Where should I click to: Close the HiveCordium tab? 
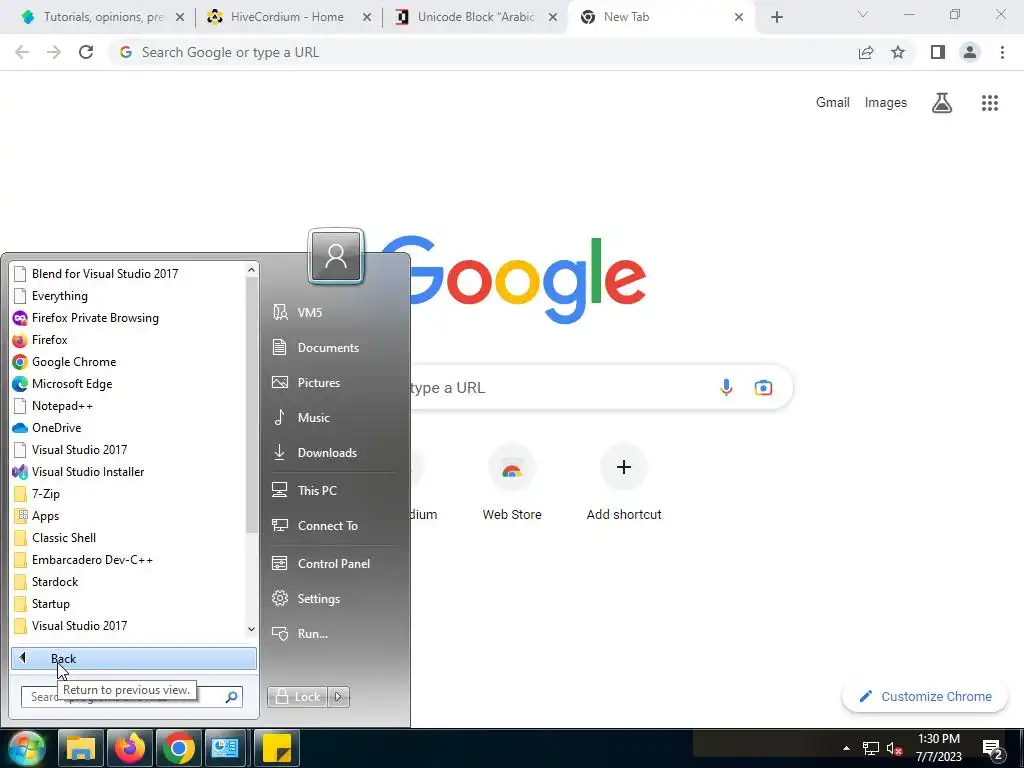pyautogui.click(x=367, y=18)
